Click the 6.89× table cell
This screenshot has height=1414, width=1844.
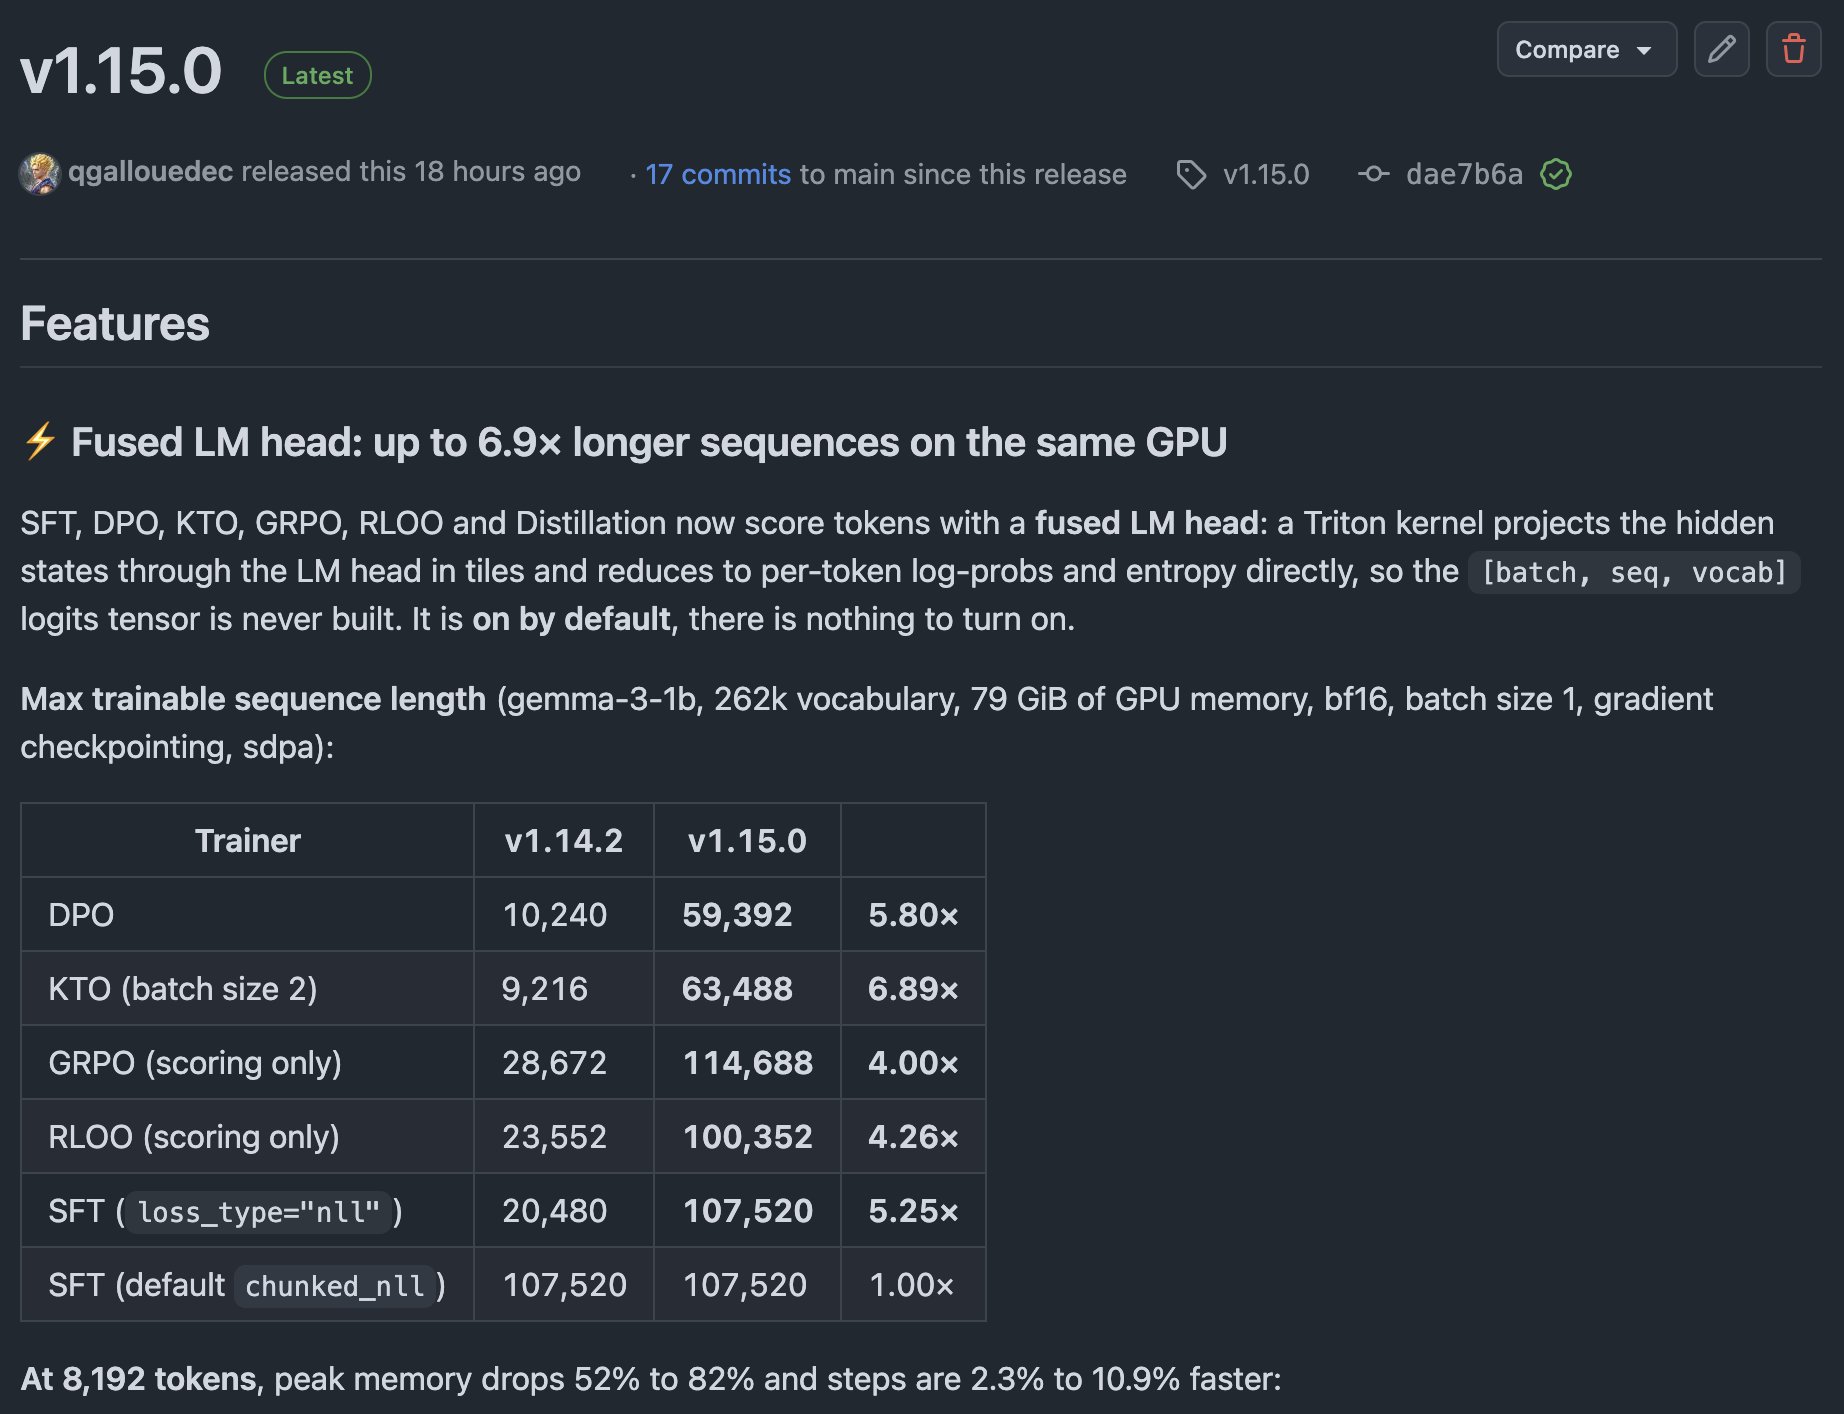click(x=913, y=989)
